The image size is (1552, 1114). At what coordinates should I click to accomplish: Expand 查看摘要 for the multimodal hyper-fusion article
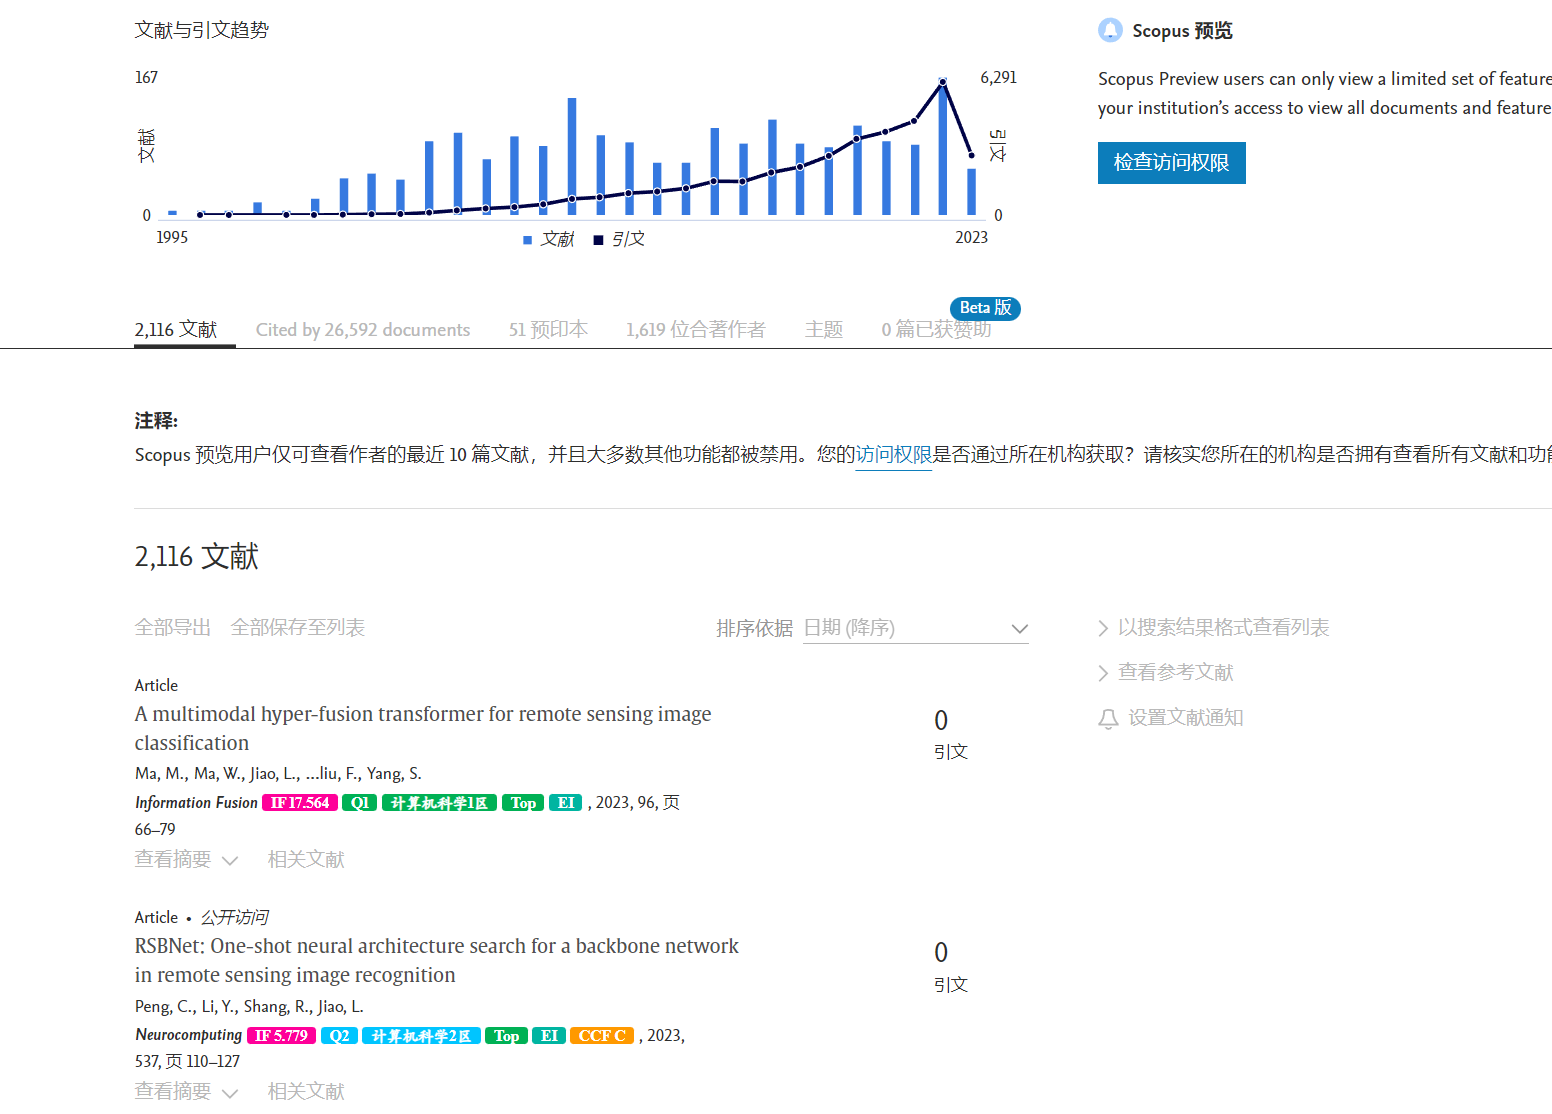coord(186,860)
